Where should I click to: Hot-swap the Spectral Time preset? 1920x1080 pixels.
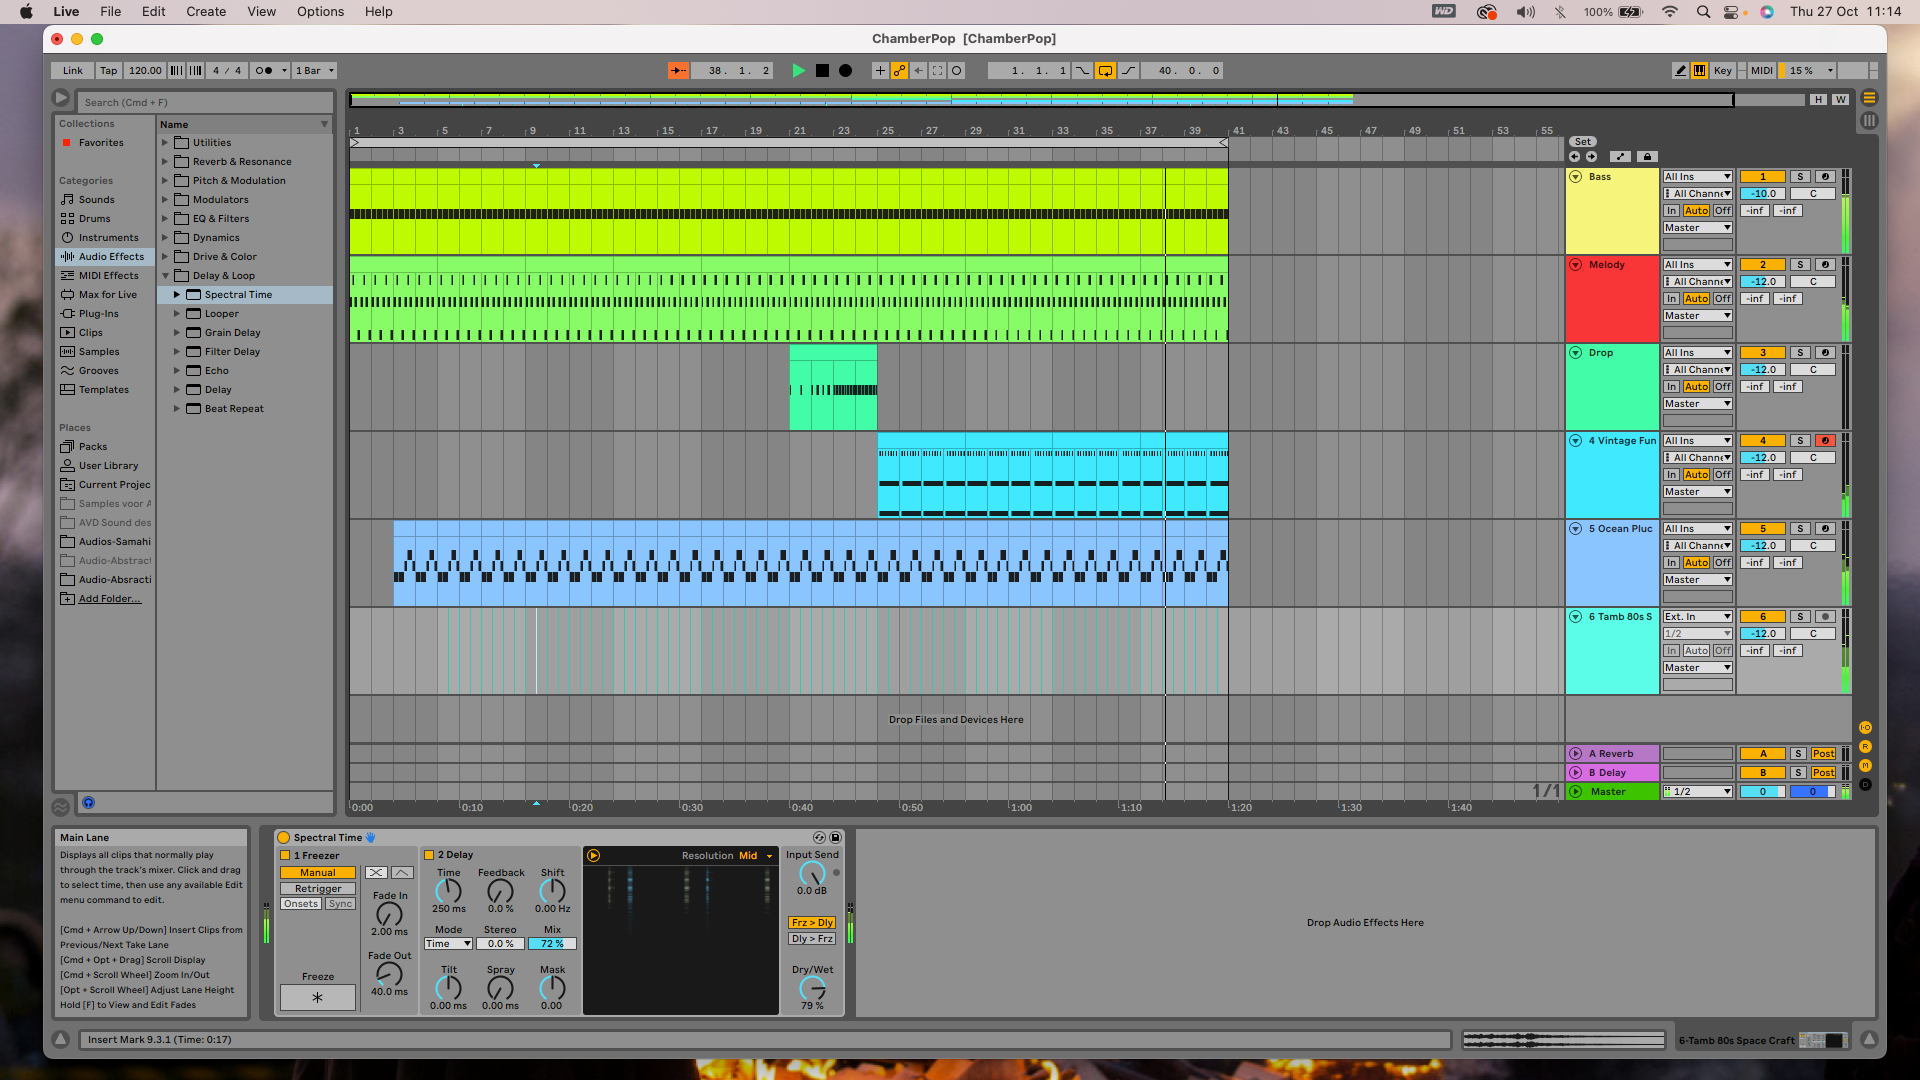[x=820, y=838]
